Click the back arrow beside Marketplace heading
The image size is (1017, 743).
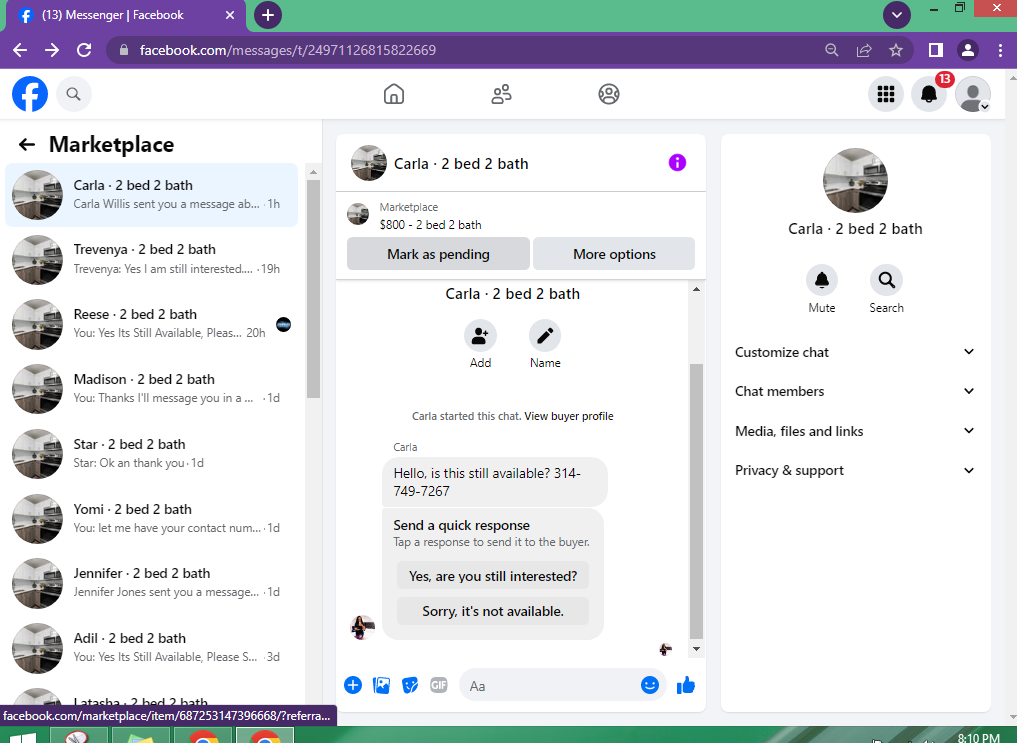(27, 144)
